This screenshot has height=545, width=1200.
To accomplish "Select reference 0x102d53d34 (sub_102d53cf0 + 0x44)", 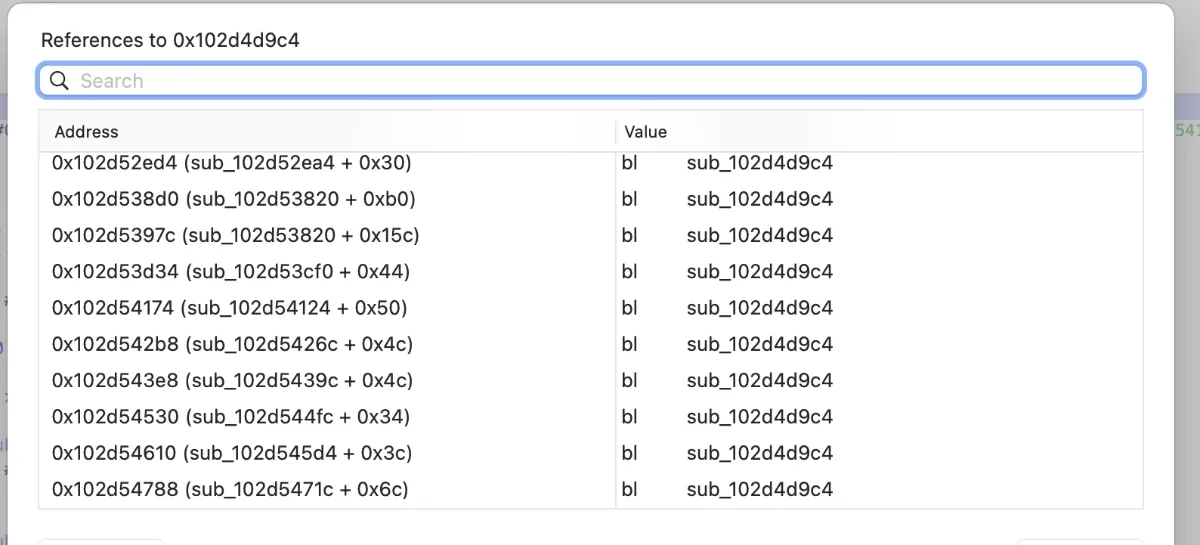I will tap(591, 271).
